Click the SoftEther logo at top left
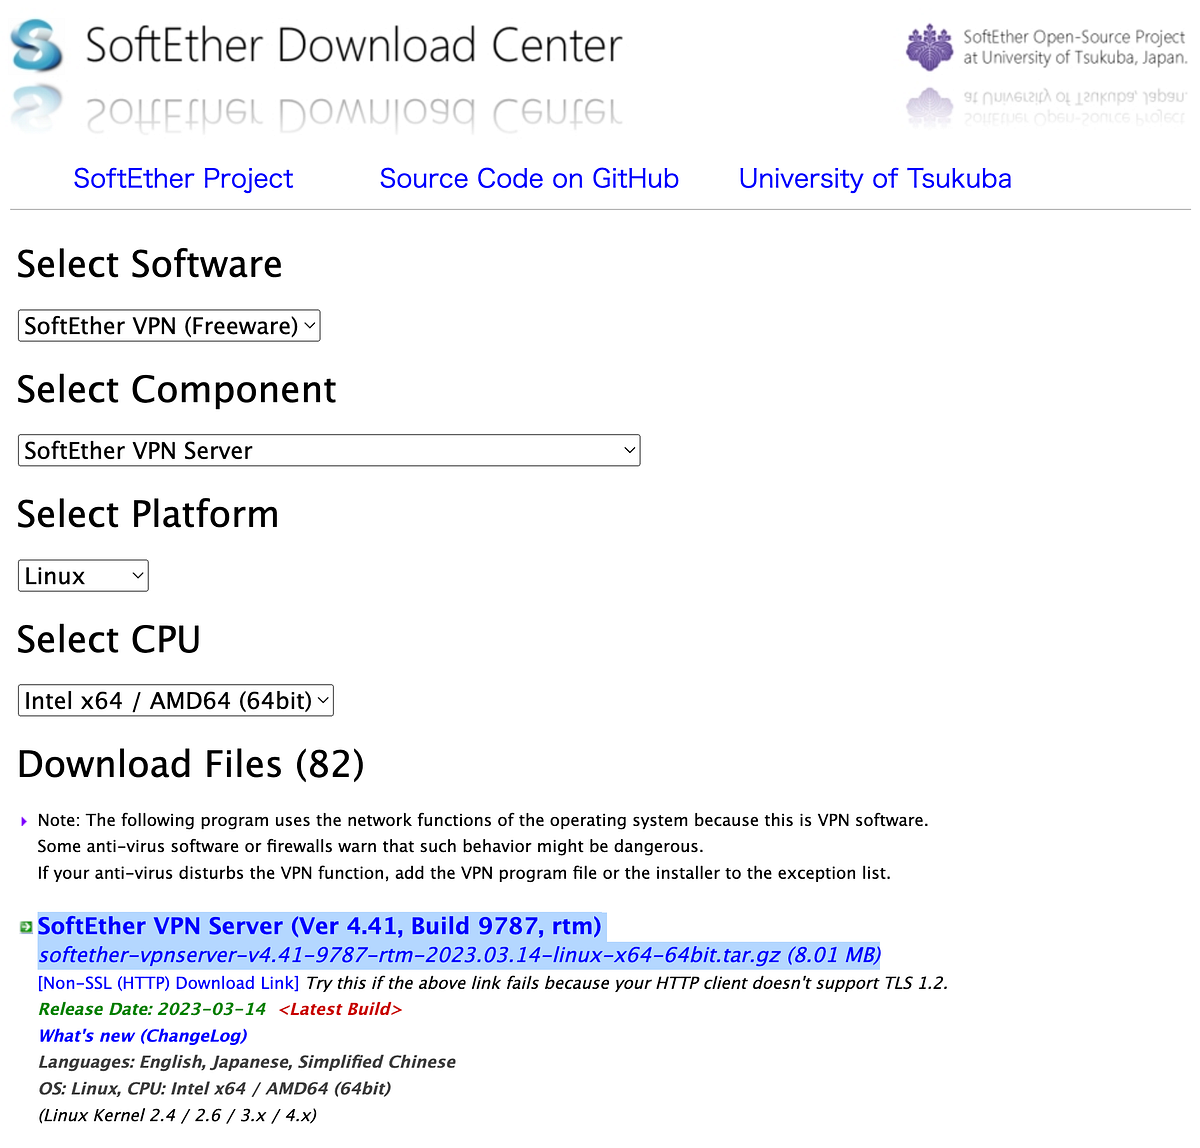1200x1148 pixels. pyautogui.click(x=37, y=47)
